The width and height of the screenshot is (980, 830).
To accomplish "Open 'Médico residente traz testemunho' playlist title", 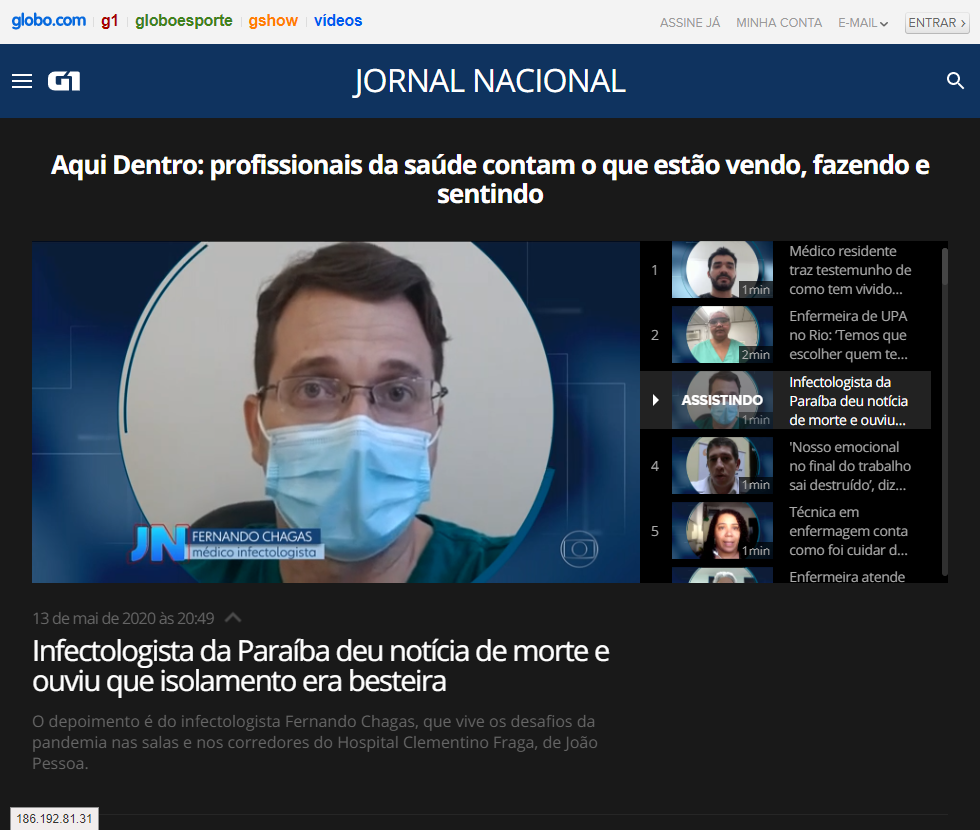I will coord(850,270).
